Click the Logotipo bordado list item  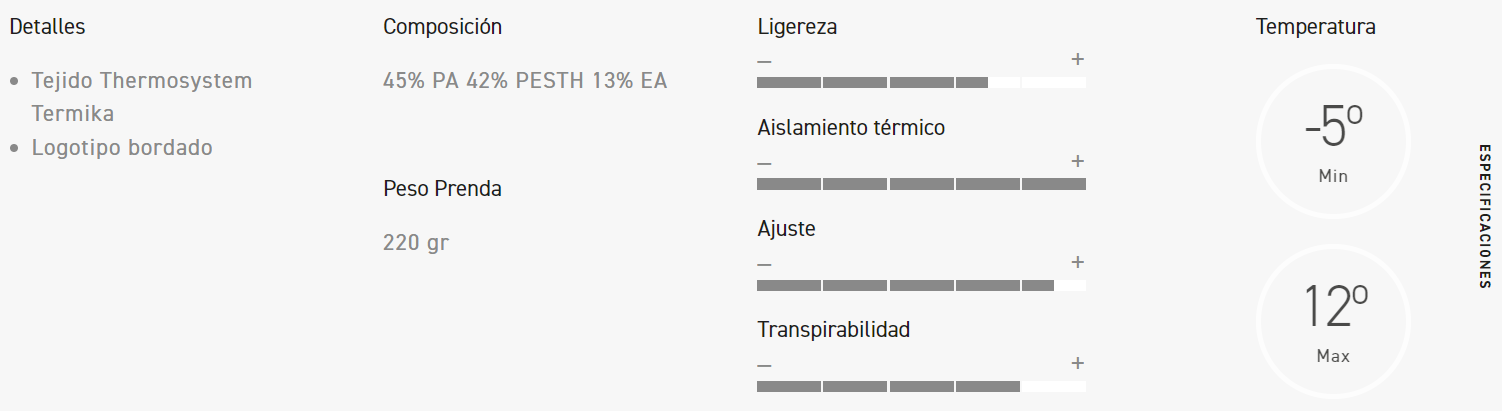[x=122, y=148]
